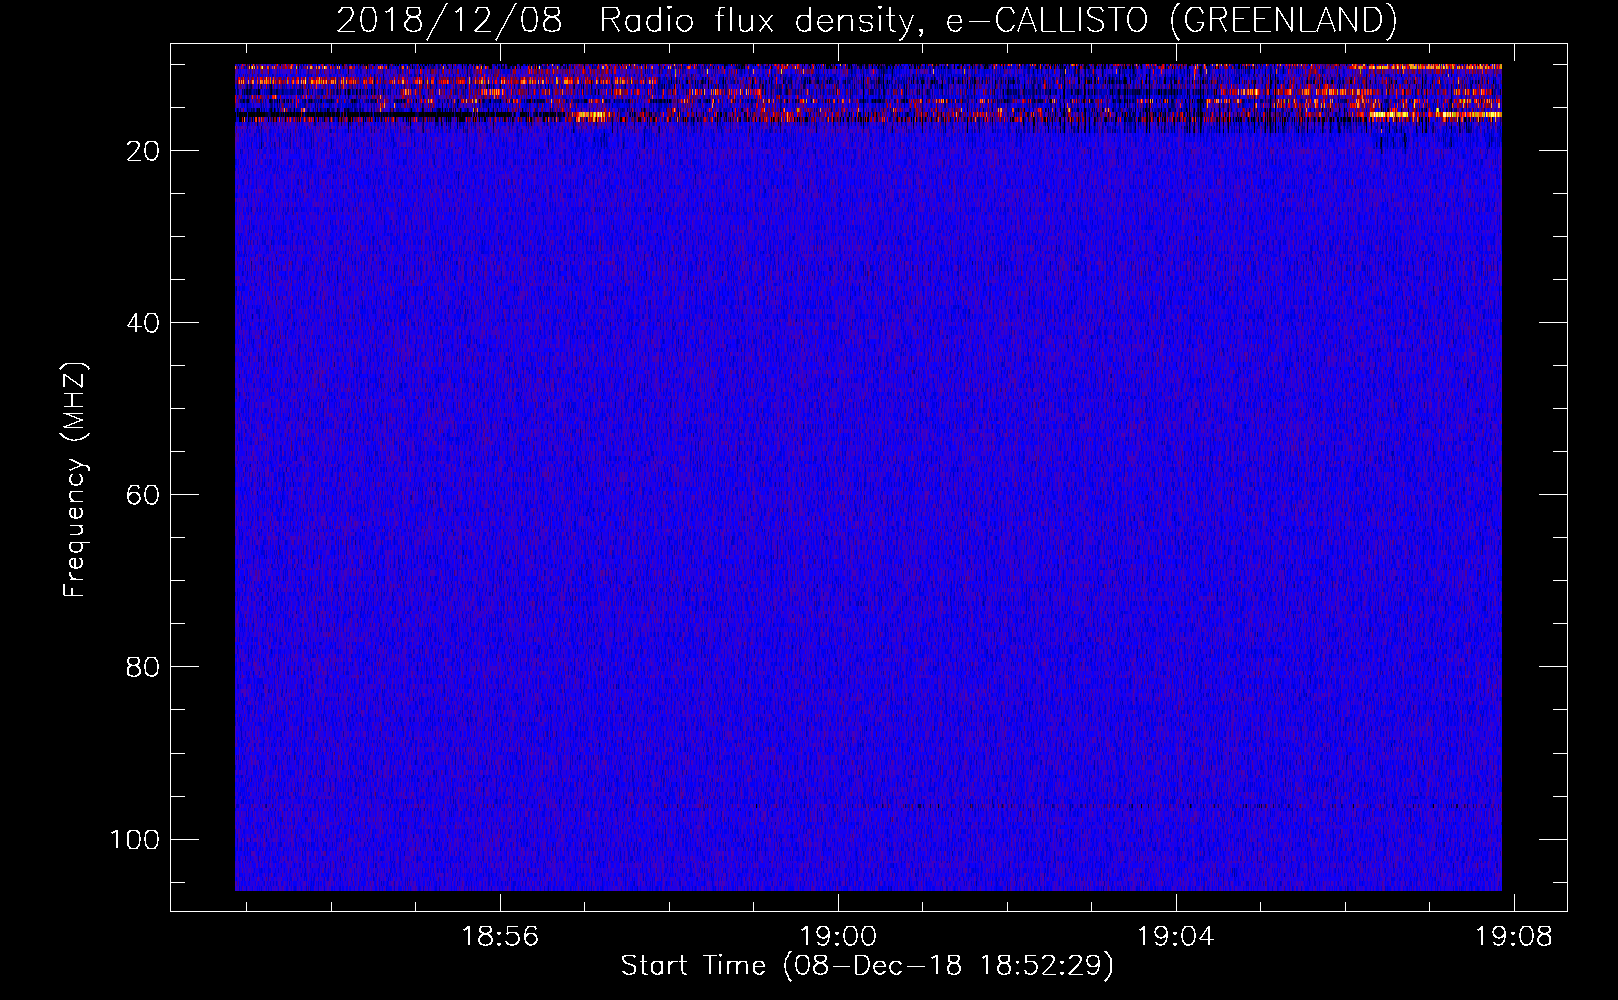Click the 80 frequency tick label
Viewport: 1618px width, 1000px height.
(x=143, y=667)
